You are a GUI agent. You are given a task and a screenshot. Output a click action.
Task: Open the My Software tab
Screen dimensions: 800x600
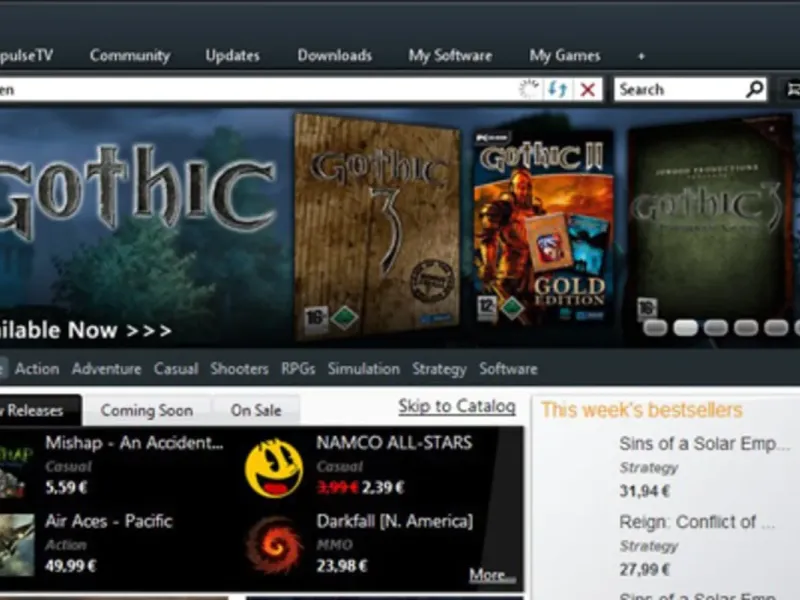(x=450, y=55)
